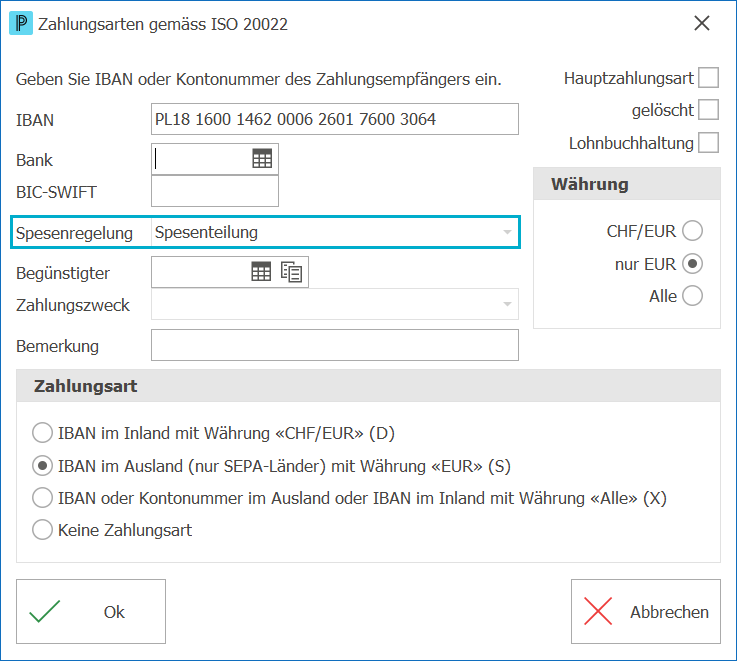This screenshot has height=661, width=737.
Task: Choose the Währung «Alle» (X) payment type
Action: 42,498
